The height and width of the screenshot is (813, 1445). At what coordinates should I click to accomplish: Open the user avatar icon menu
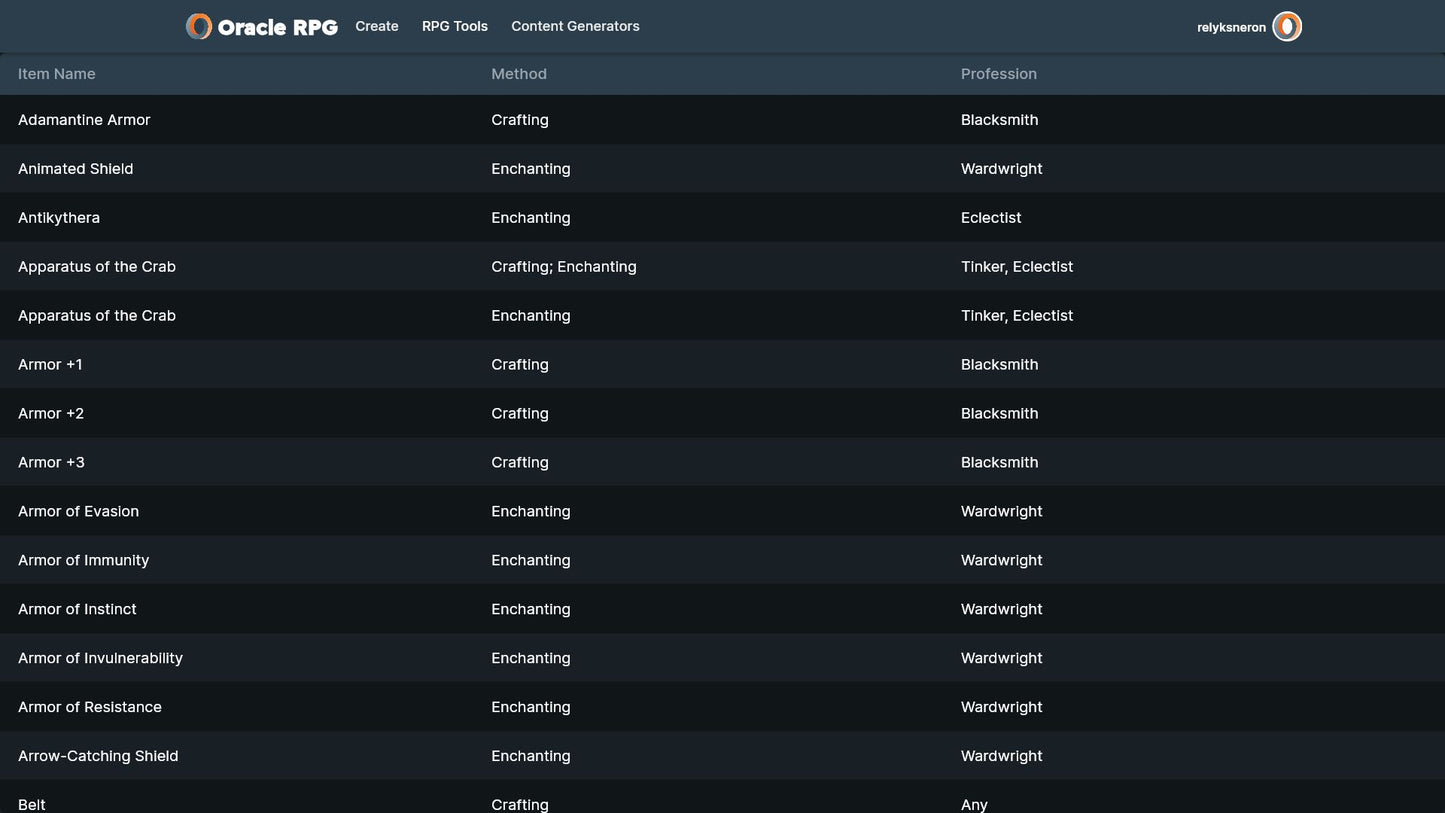[1287, 27]
